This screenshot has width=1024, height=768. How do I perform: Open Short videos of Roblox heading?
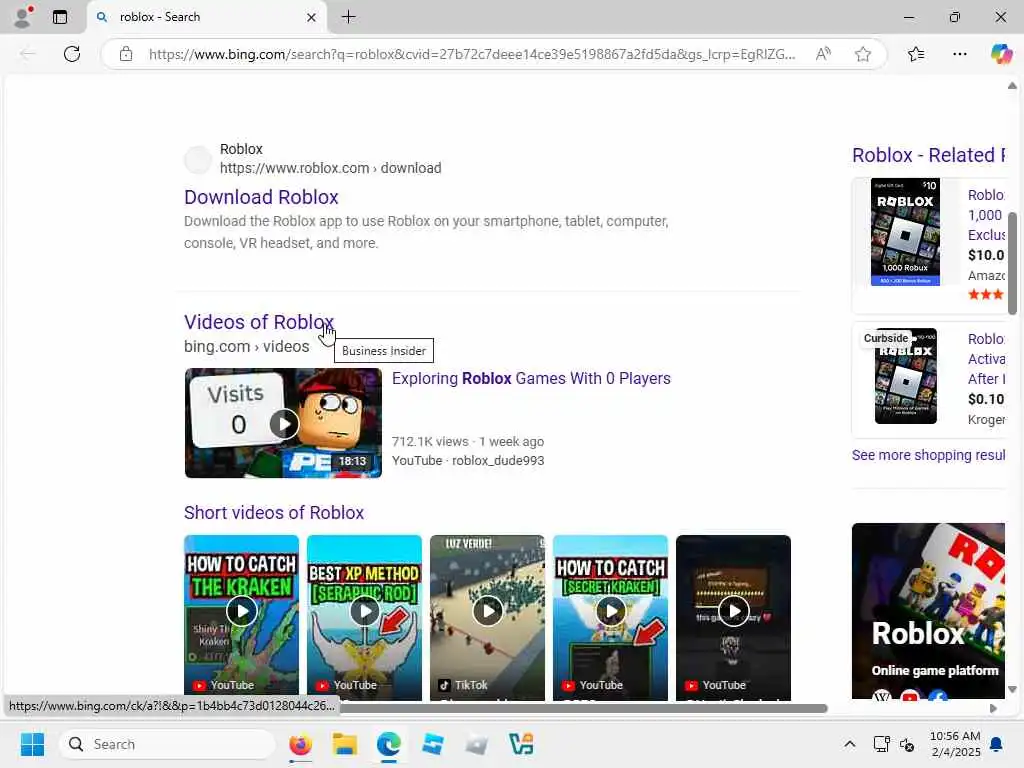click(x=274, y=513)
